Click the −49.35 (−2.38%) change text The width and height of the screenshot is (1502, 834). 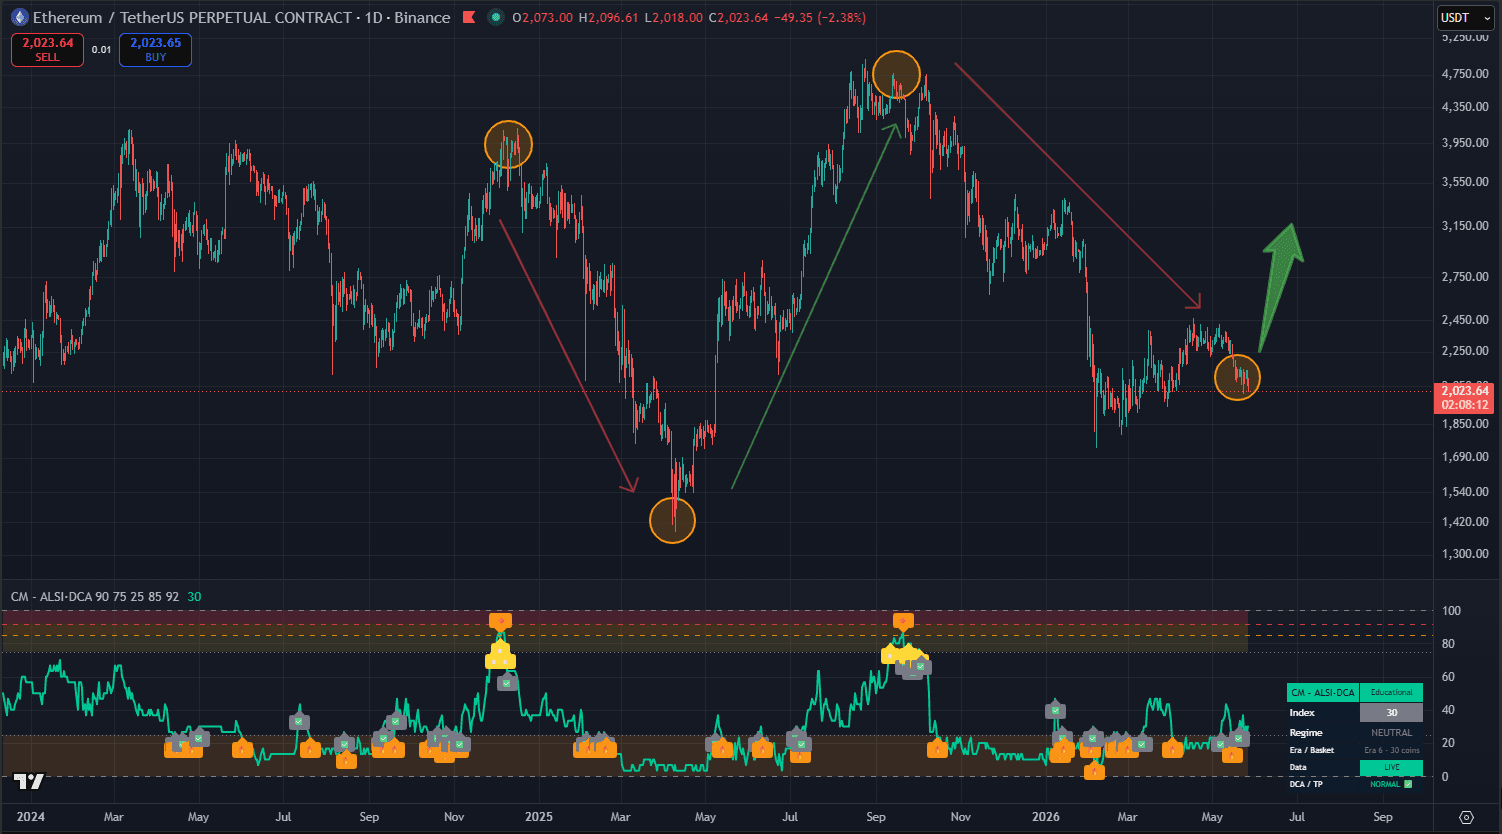pyautogui.click(x=820, y=18)
